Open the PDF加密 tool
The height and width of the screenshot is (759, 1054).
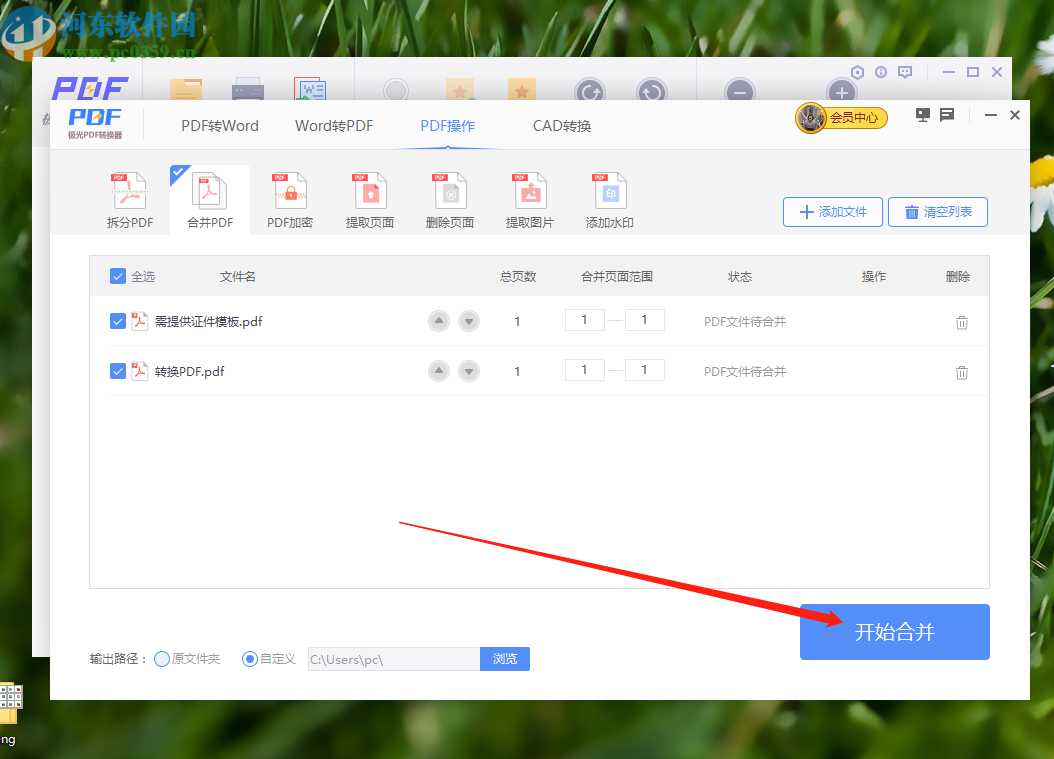click(289, 198)
